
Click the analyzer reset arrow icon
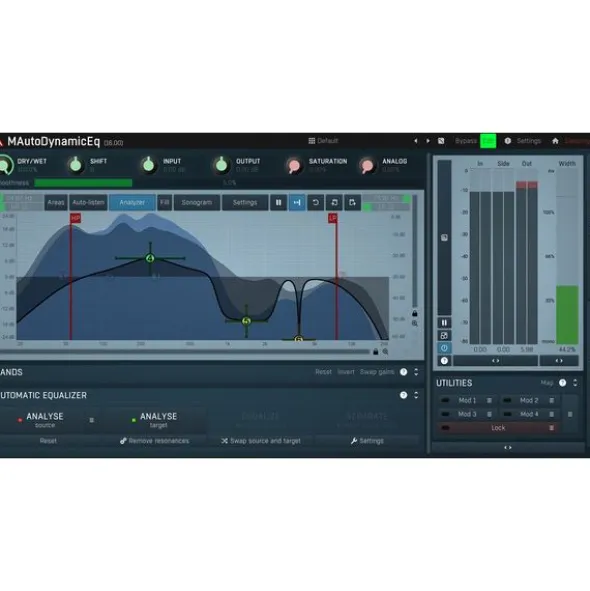pos(316,202)
